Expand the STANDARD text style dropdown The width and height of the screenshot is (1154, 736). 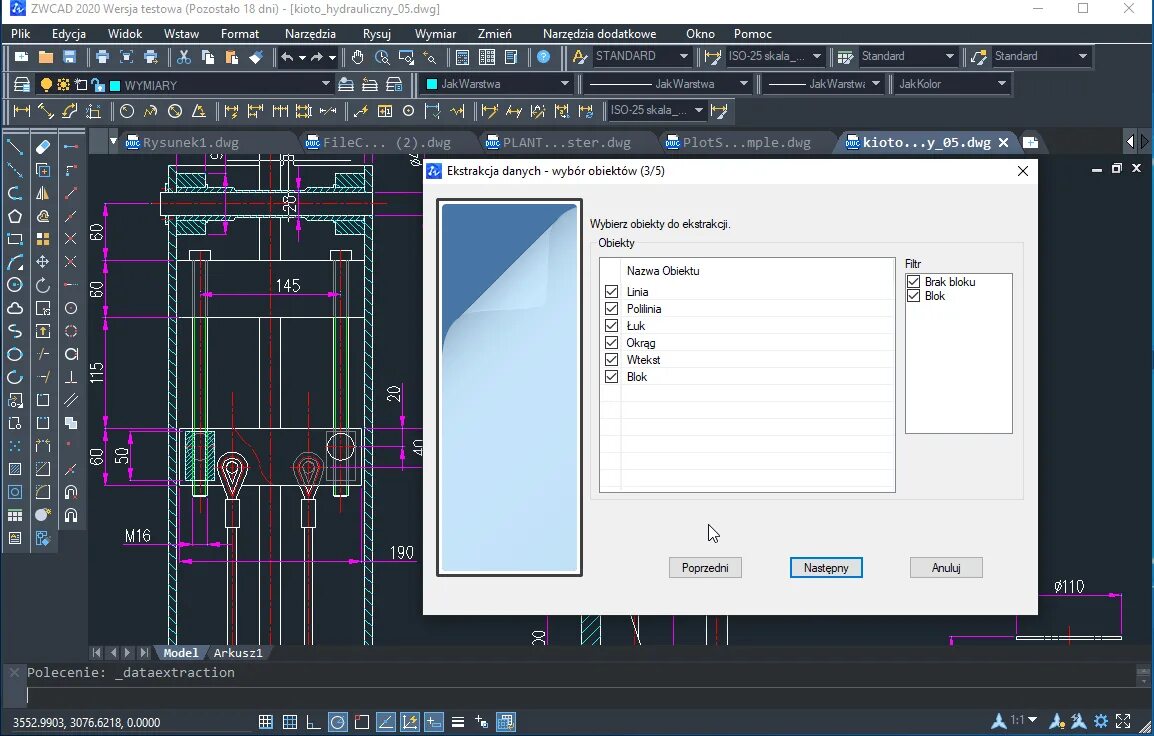684,57
